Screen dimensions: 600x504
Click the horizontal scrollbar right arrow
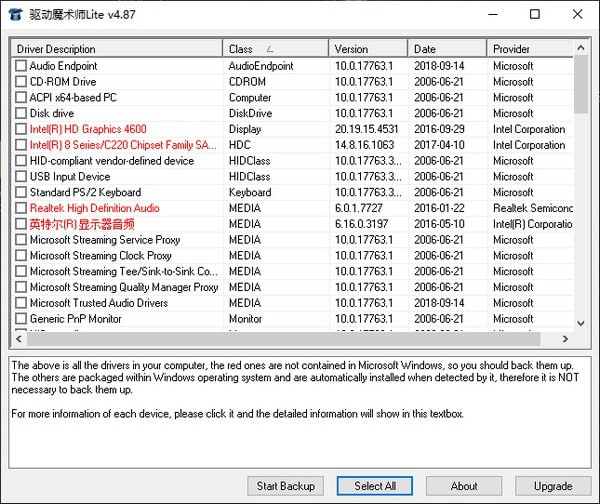coord(566,339)
